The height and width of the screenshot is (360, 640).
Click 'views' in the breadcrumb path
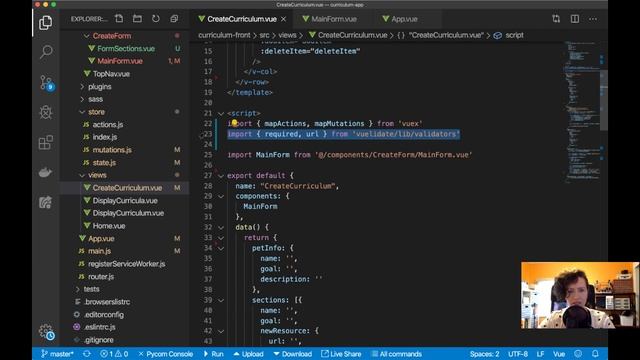click(287, 35)
